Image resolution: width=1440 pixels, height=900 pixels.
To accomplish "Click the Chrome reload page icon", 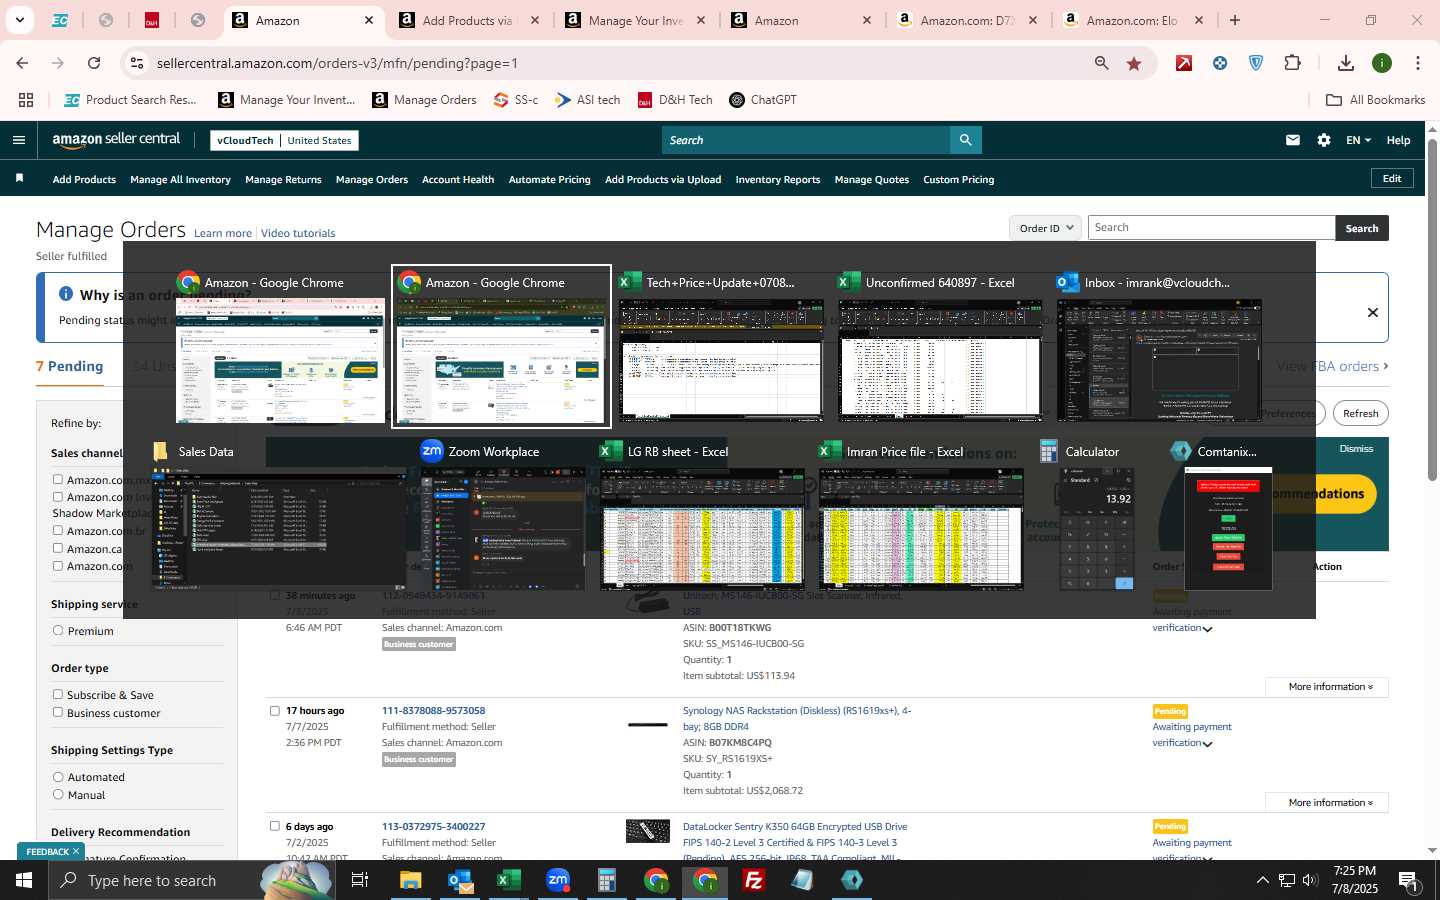I will coord(94,63).
